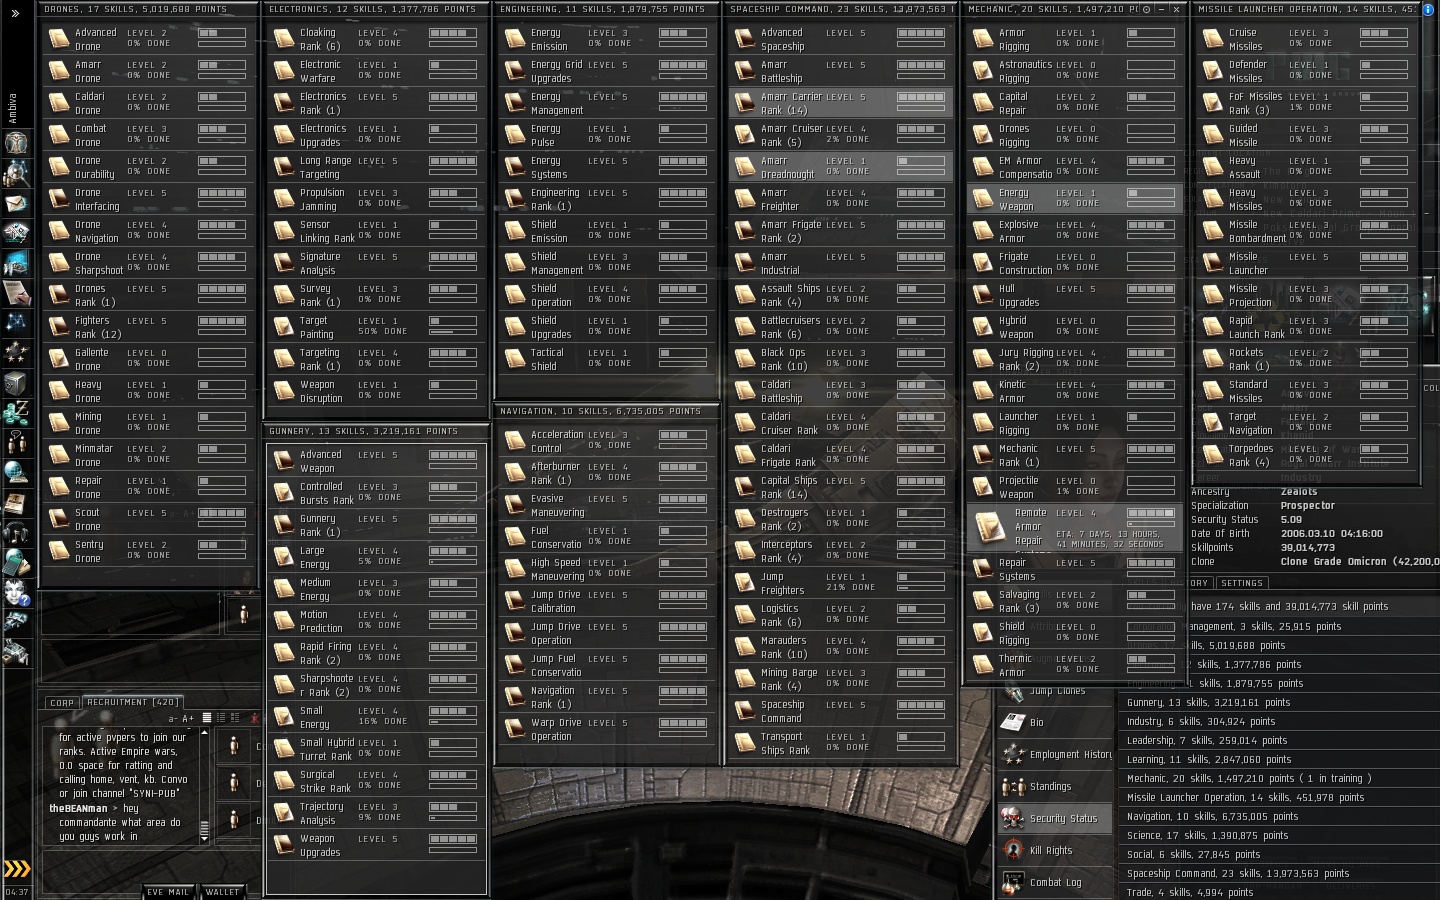The image size is (1440, 900).
Task: Pin the Mechanic skills window
Action: click(x=1146, y=9)
